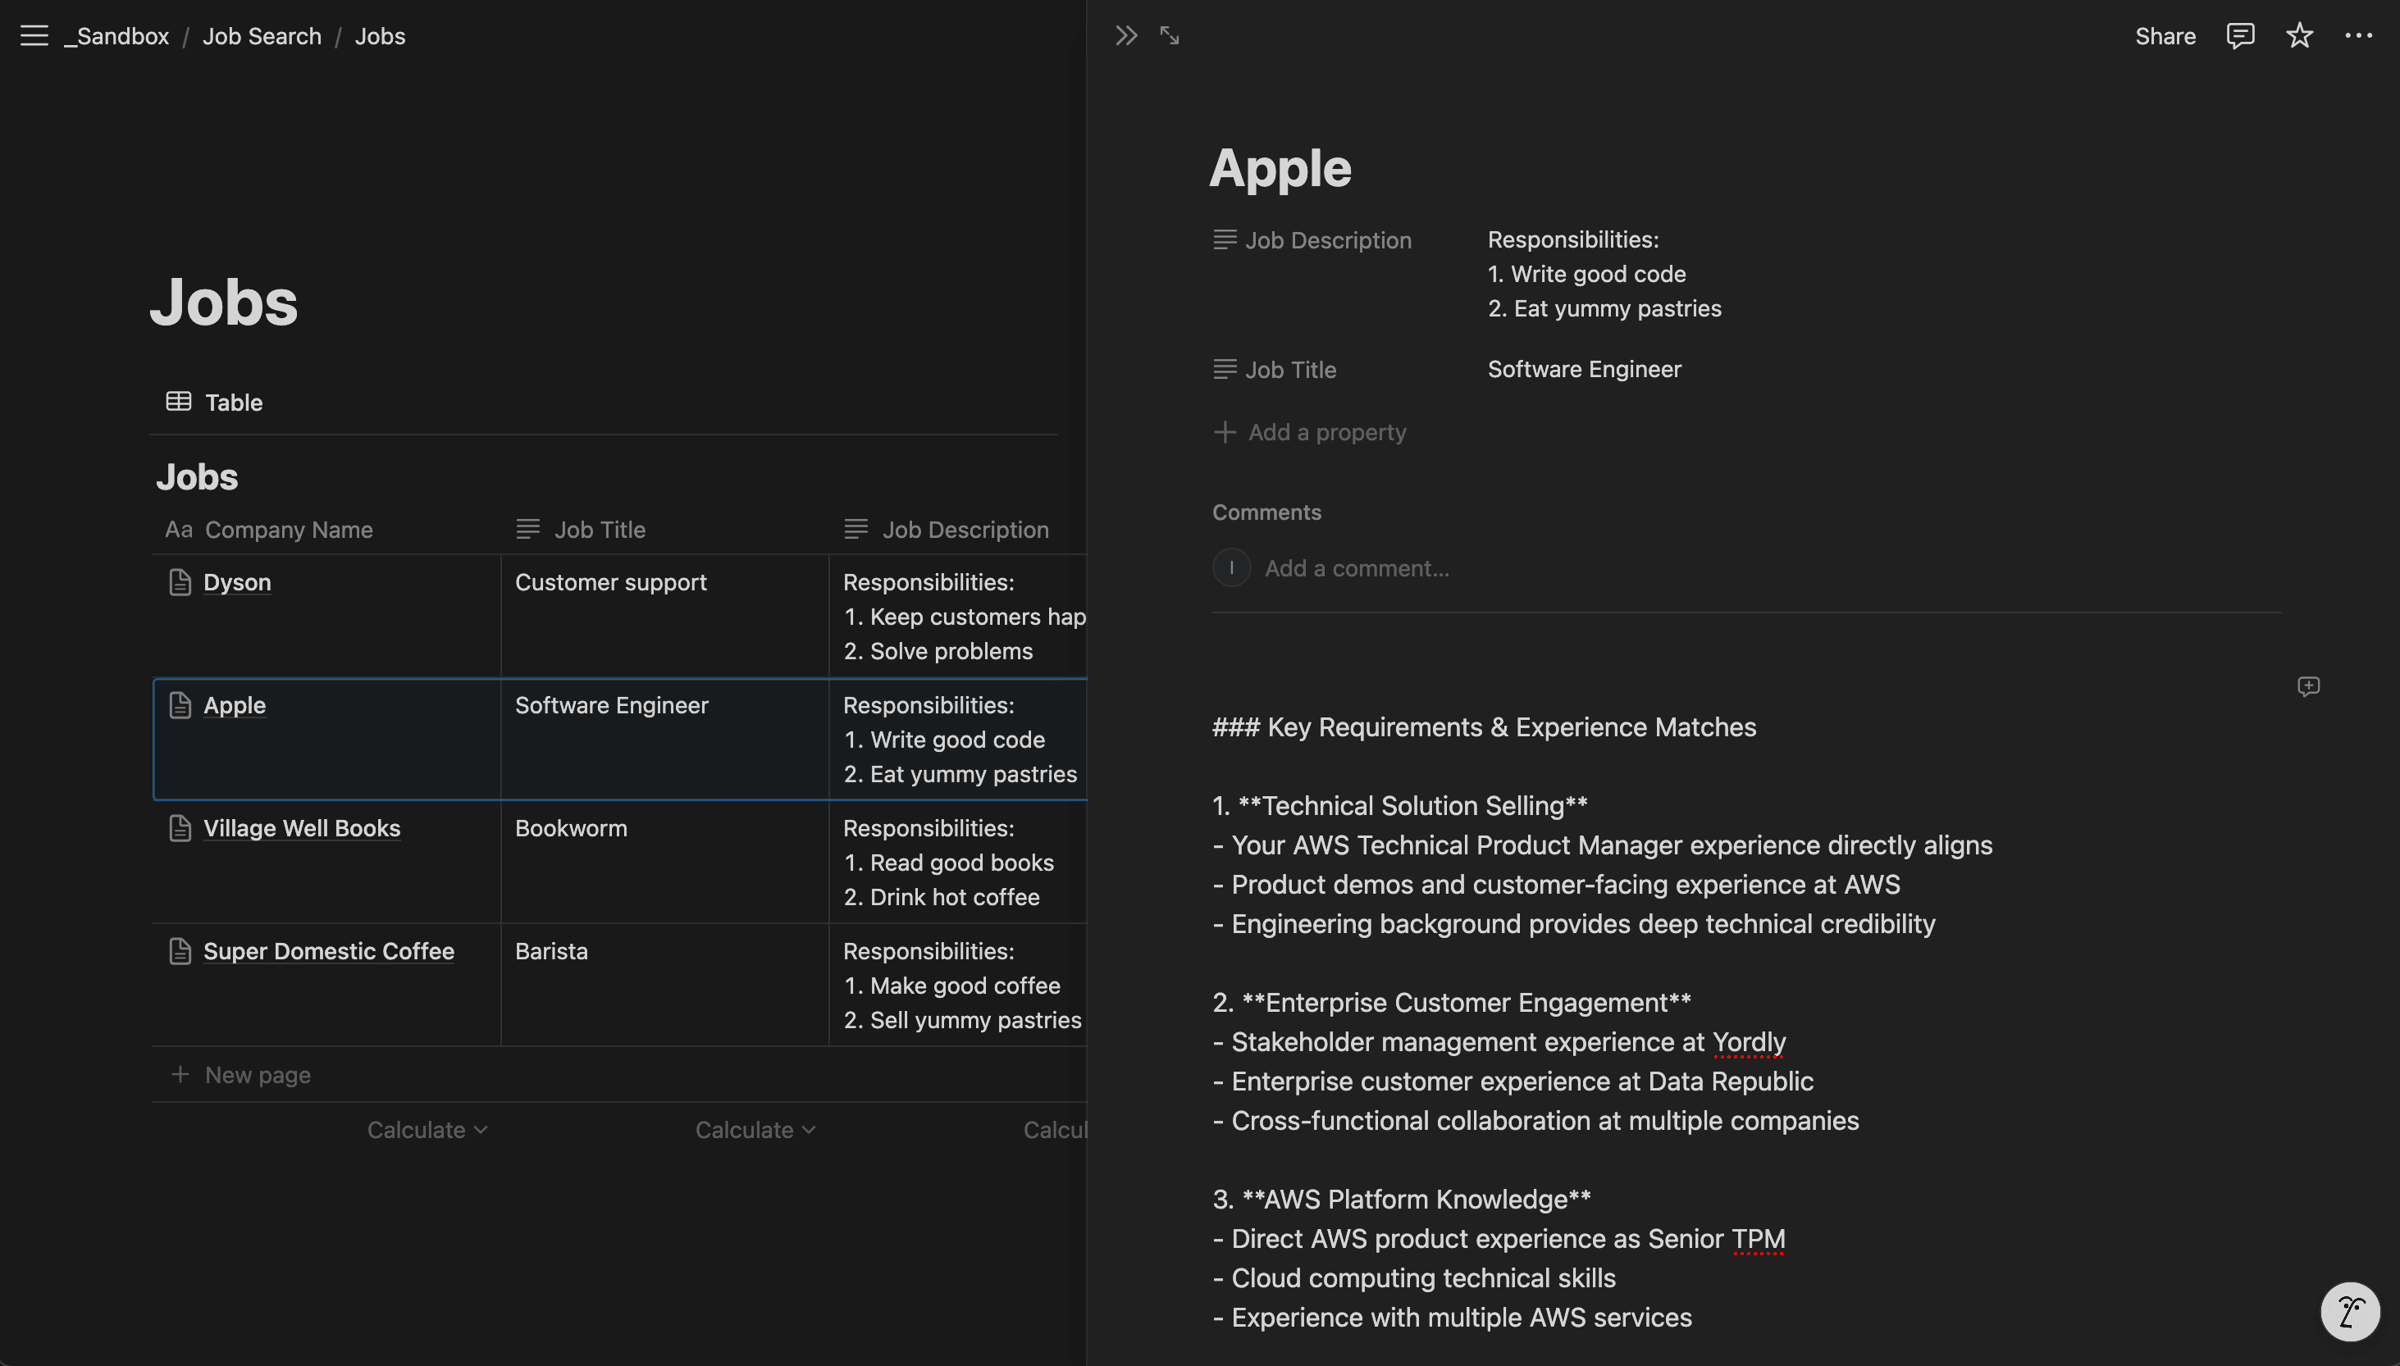The height and width of the screenshot is (1366, 2400).
Task: Click the Super Domestic Coffee page icon
Action: tap(180, 951)
